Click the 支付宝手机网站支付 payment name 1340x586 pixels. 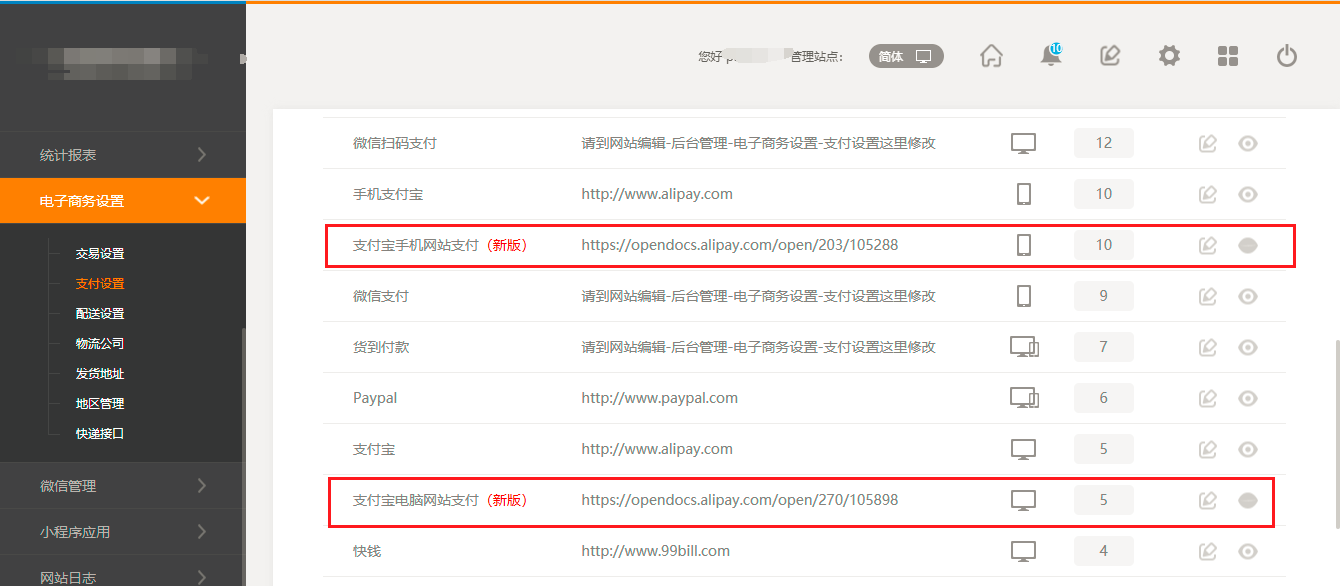tap(416, 245)
